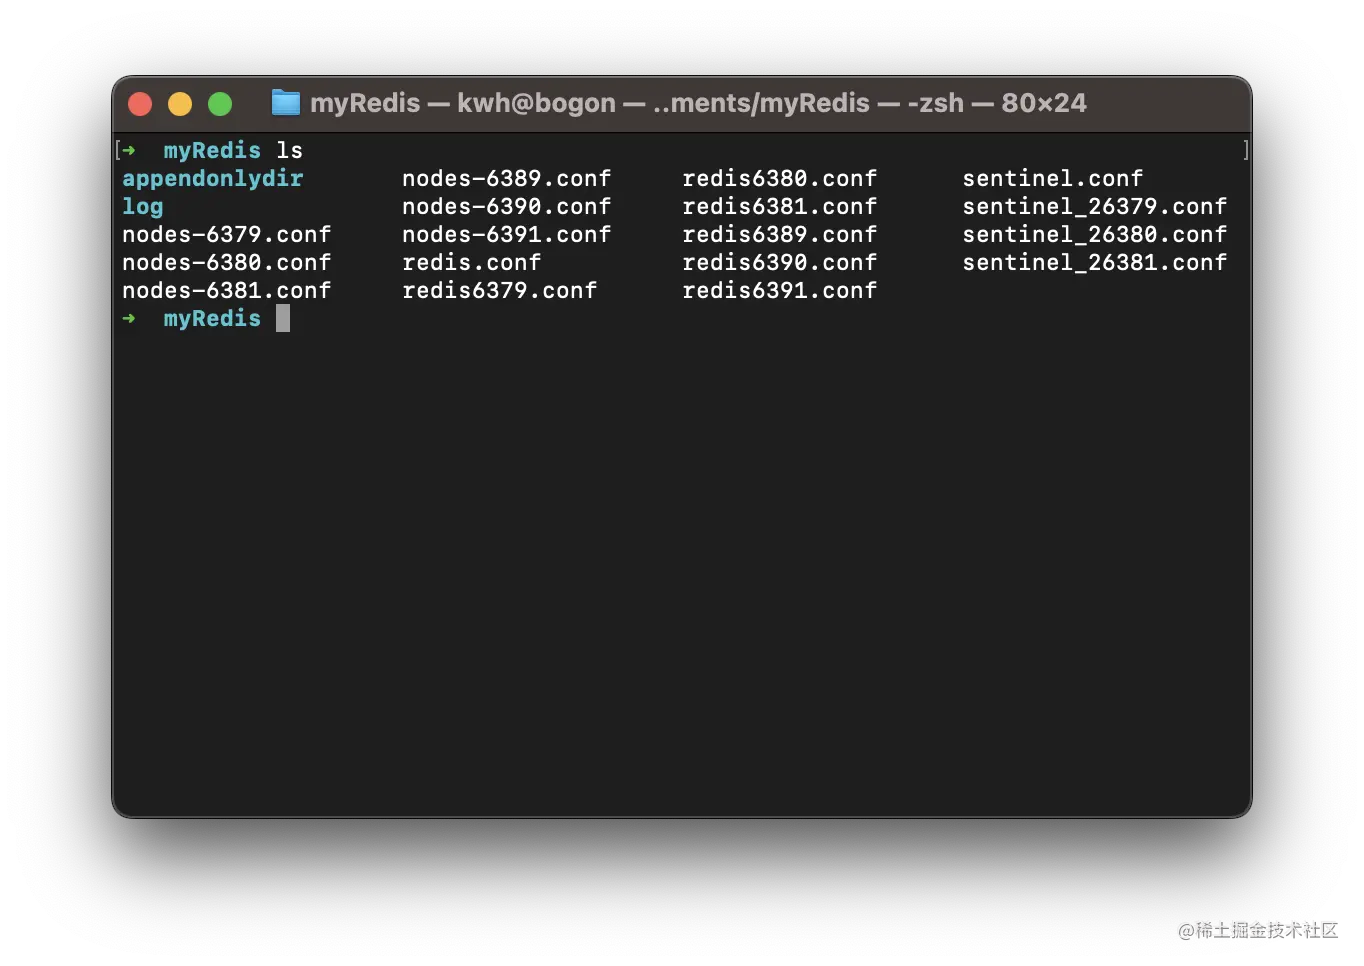Click the redis6391.conf filename
1364x966 pixels.
[779, 290]
